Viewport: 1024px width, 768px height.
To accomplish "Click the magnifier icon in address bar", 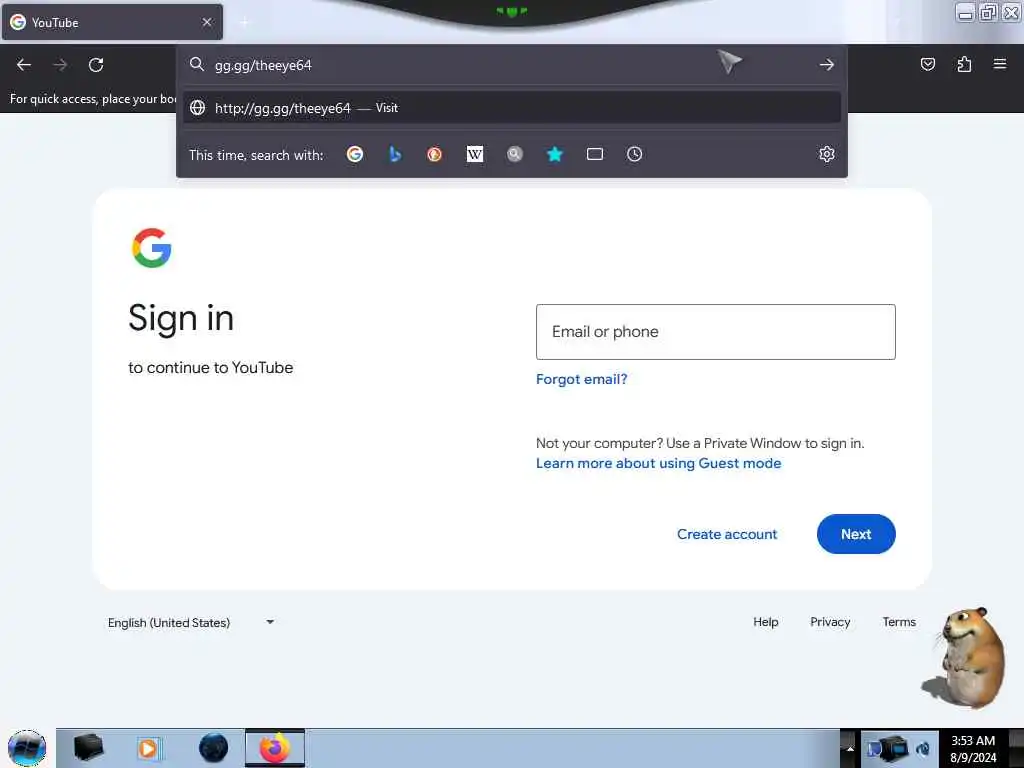I will (x=197, y=64).
